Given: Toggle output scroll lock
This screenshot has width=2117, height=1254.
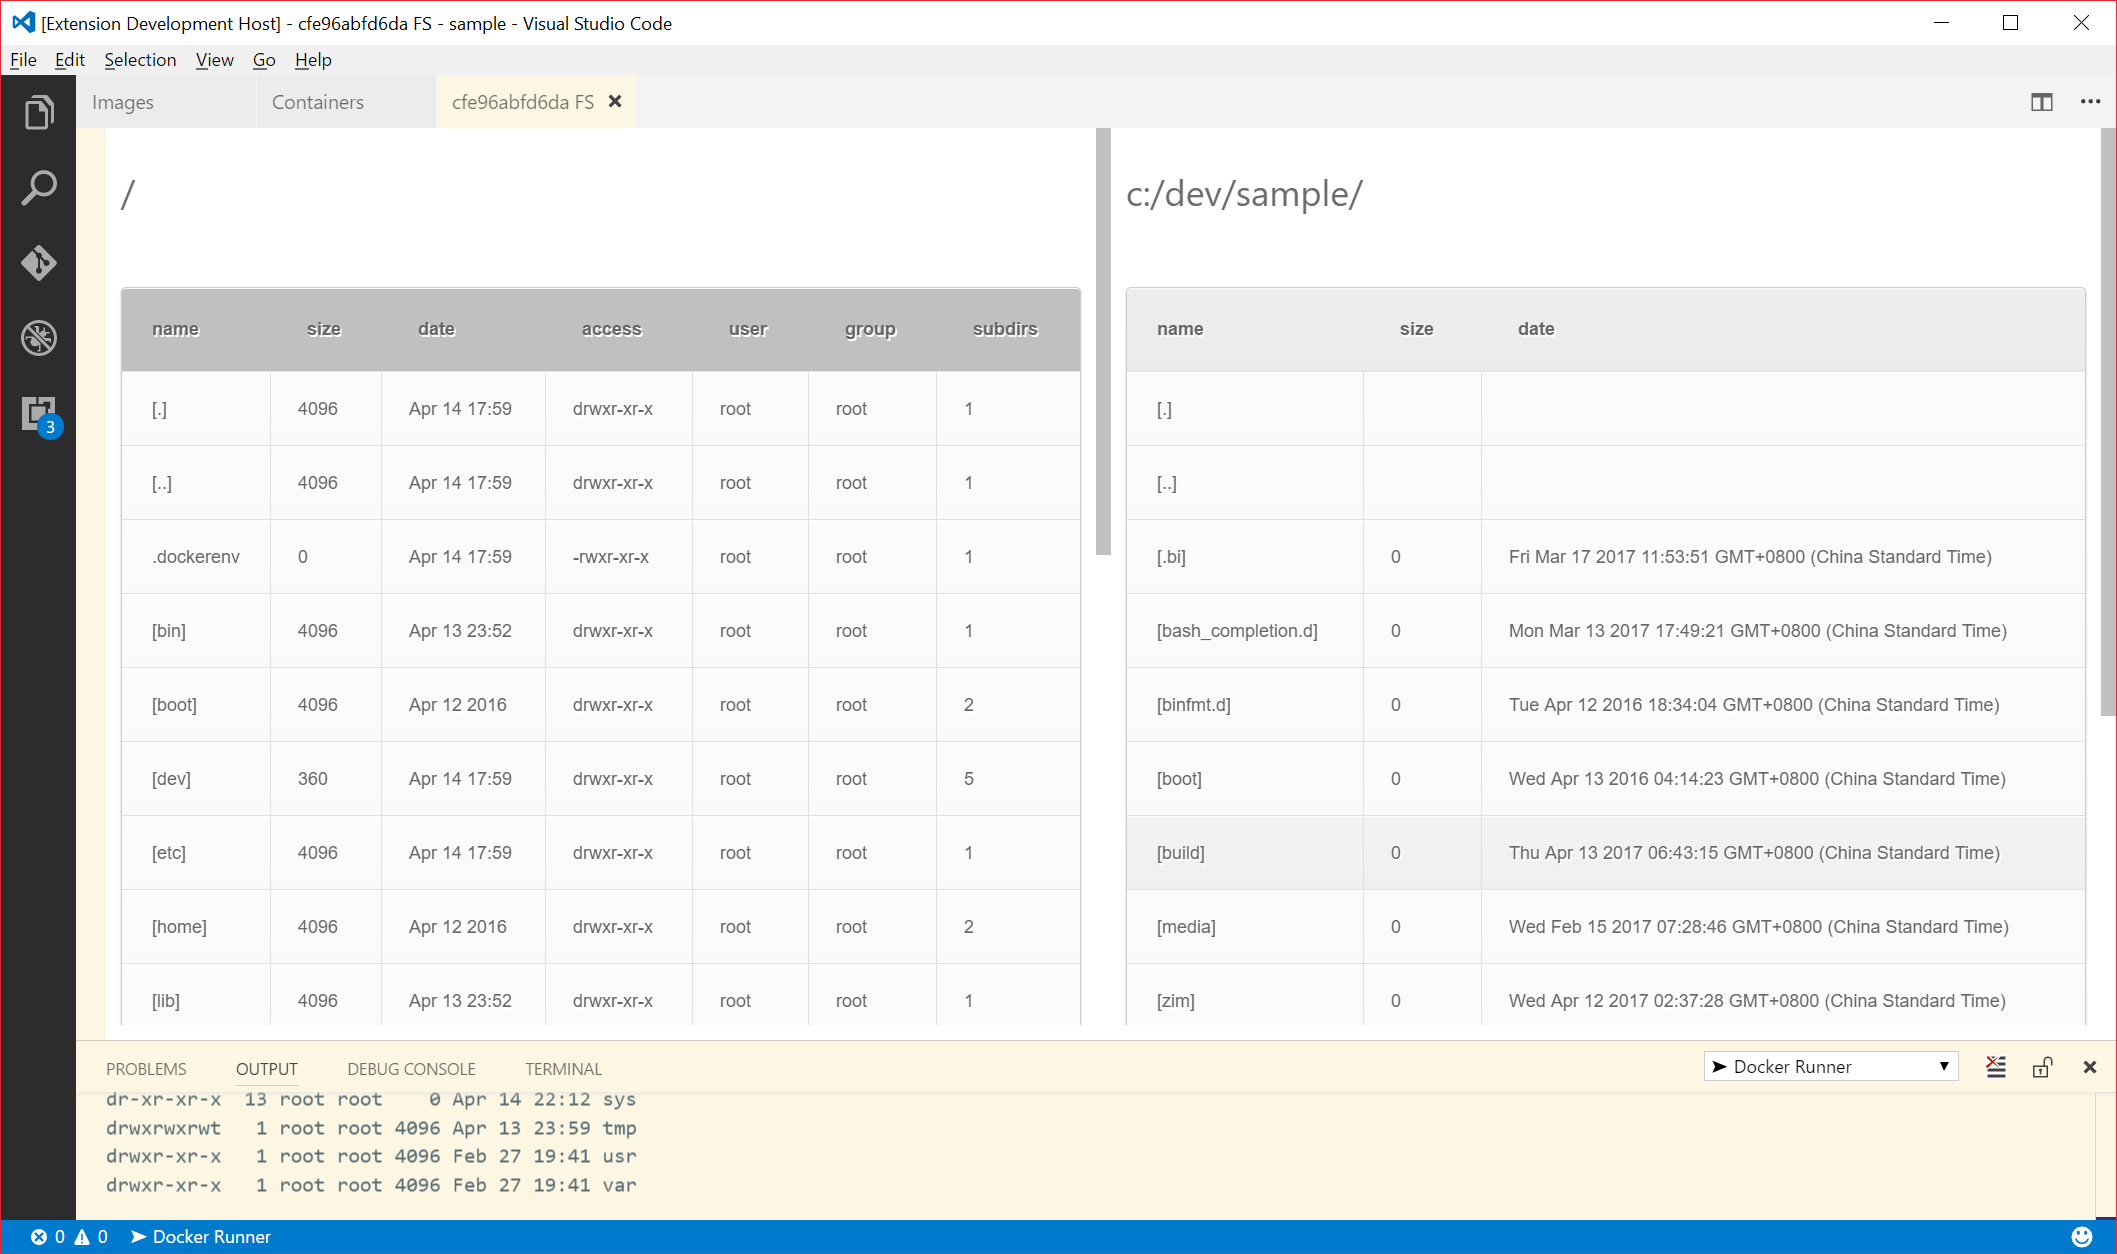Looking at the screenshot, I should pyautogui.click(x=2042, y=1067).
